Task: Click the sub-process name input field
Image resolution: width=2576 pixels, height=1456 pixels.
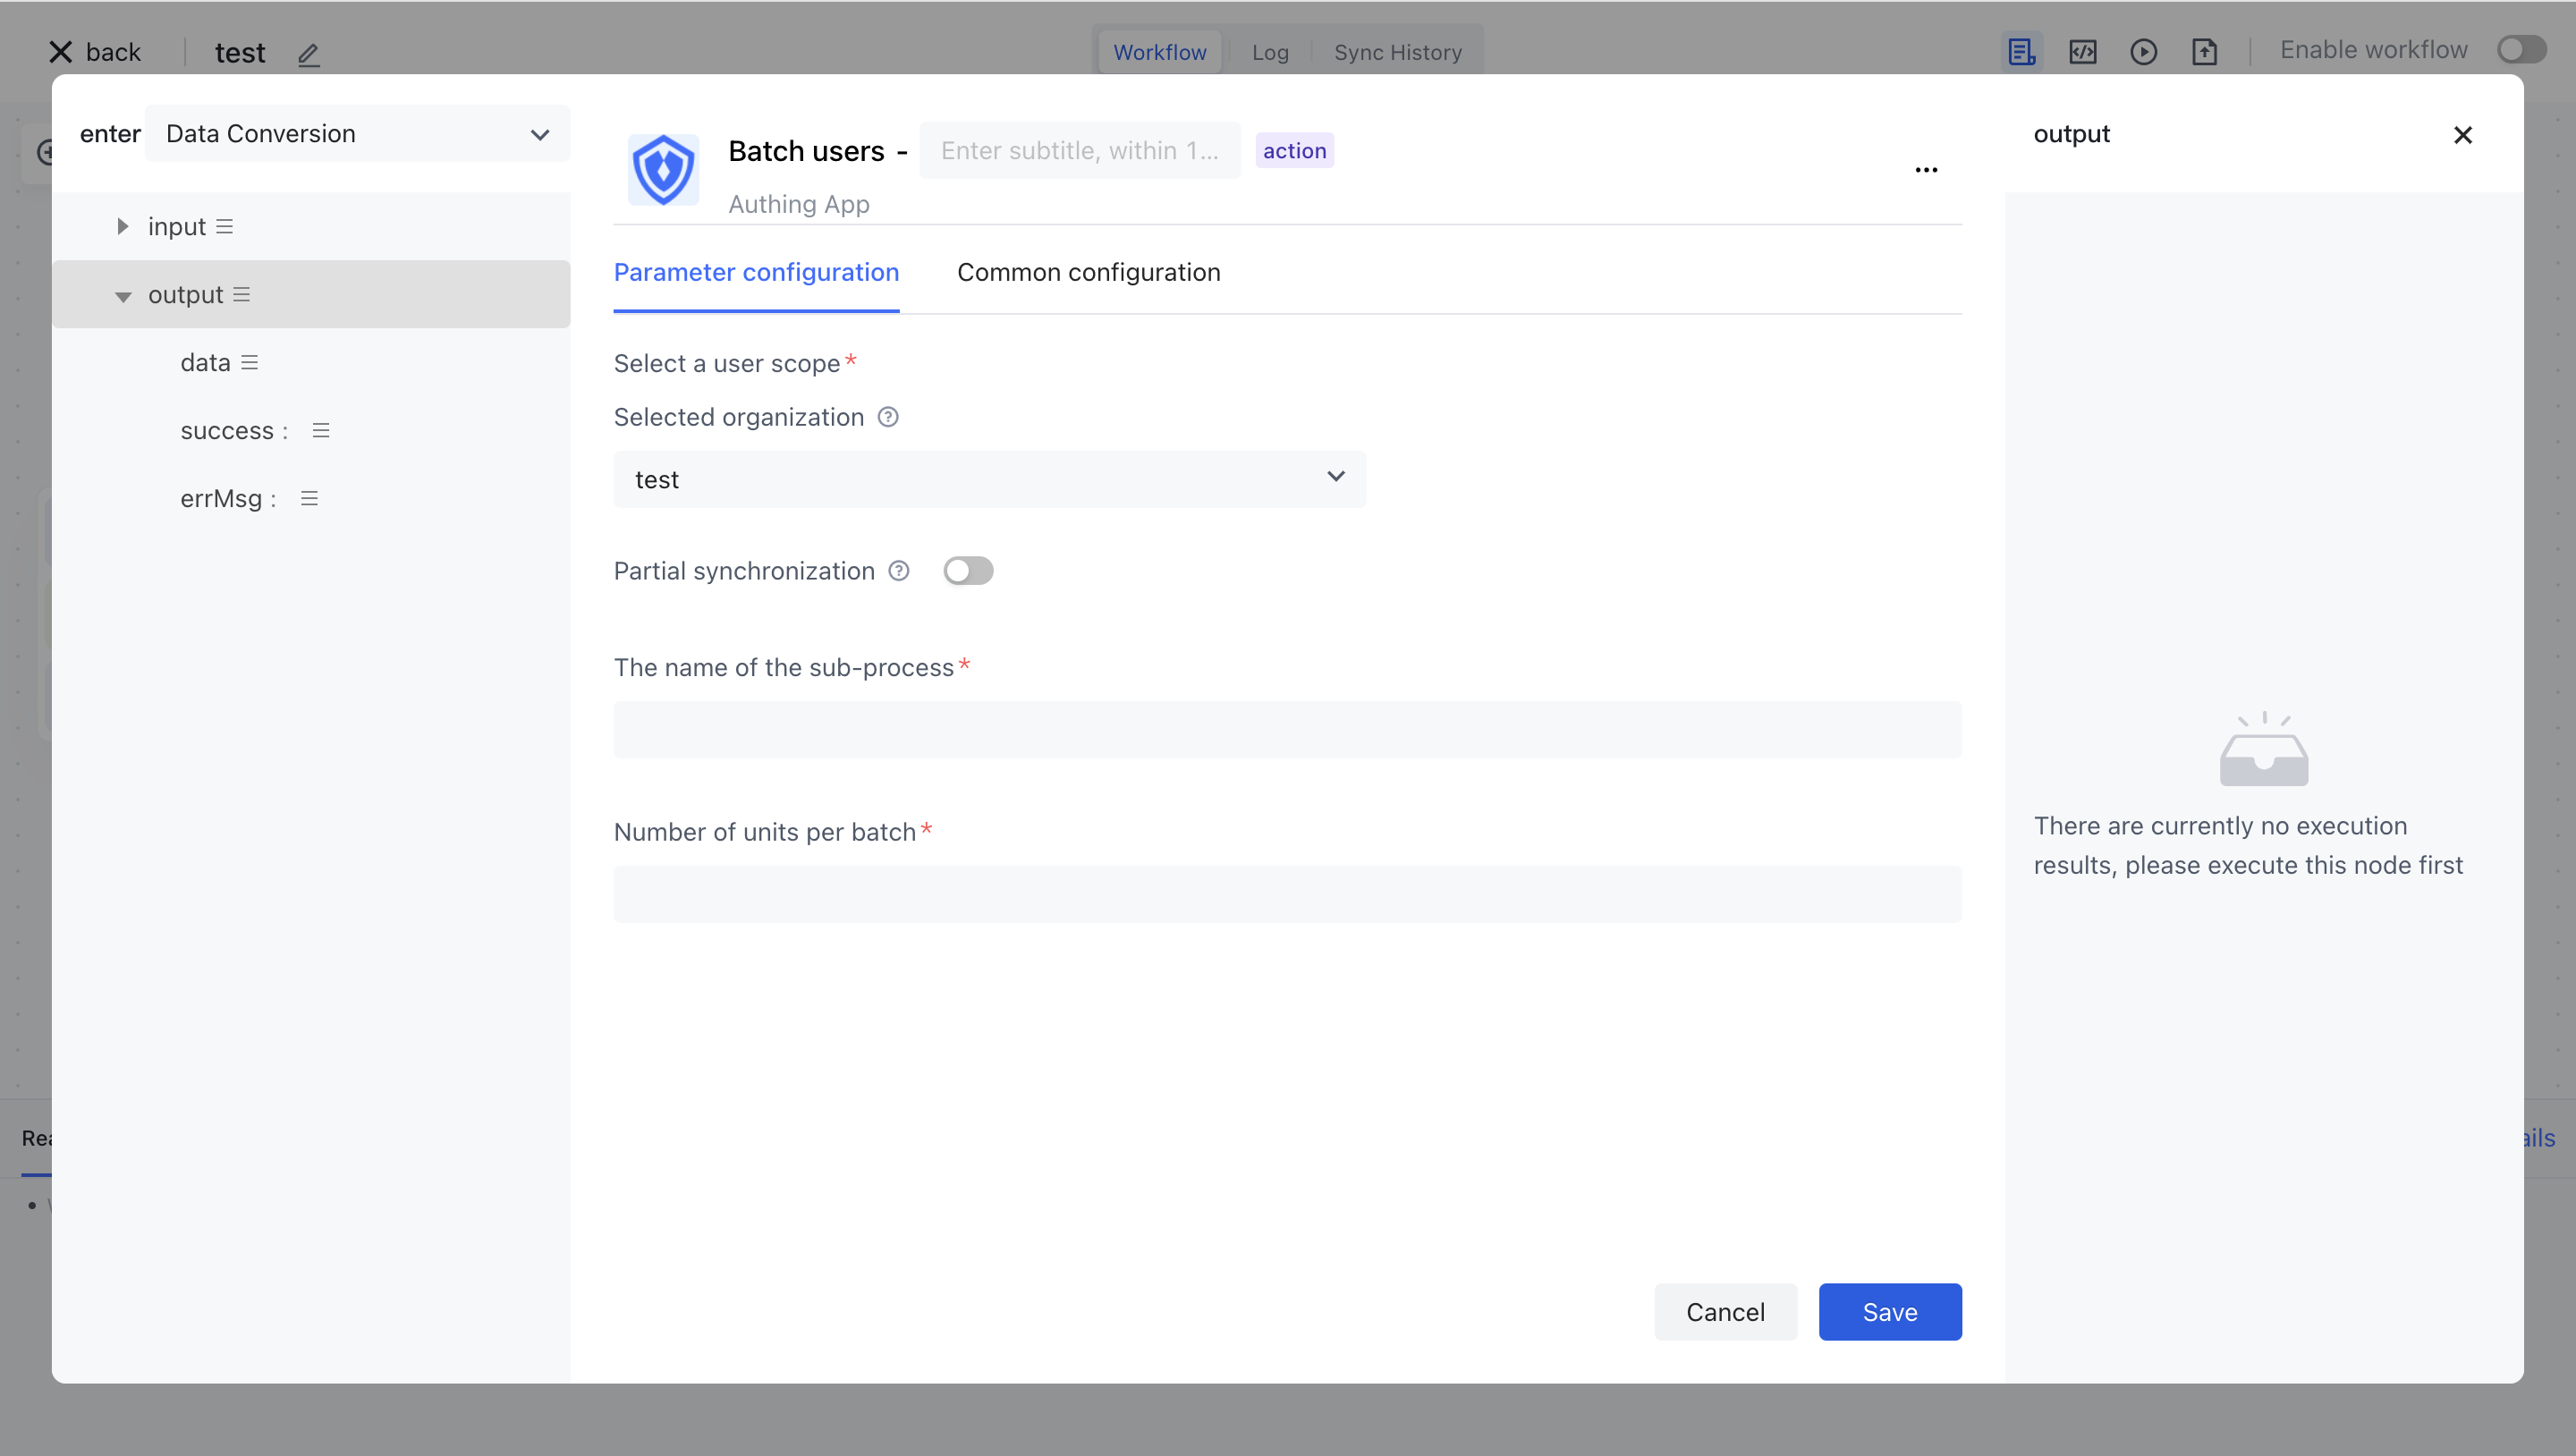Action: 1287,730
